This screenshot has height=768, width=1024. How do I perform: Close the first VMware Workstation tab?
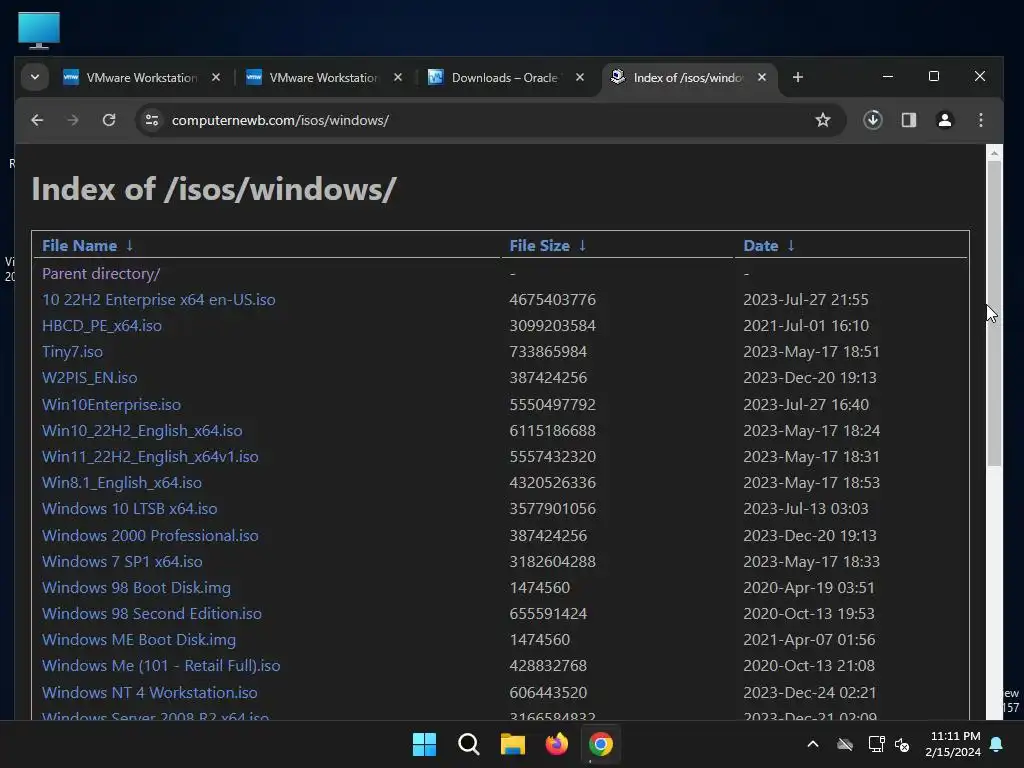tap(216, 77)
